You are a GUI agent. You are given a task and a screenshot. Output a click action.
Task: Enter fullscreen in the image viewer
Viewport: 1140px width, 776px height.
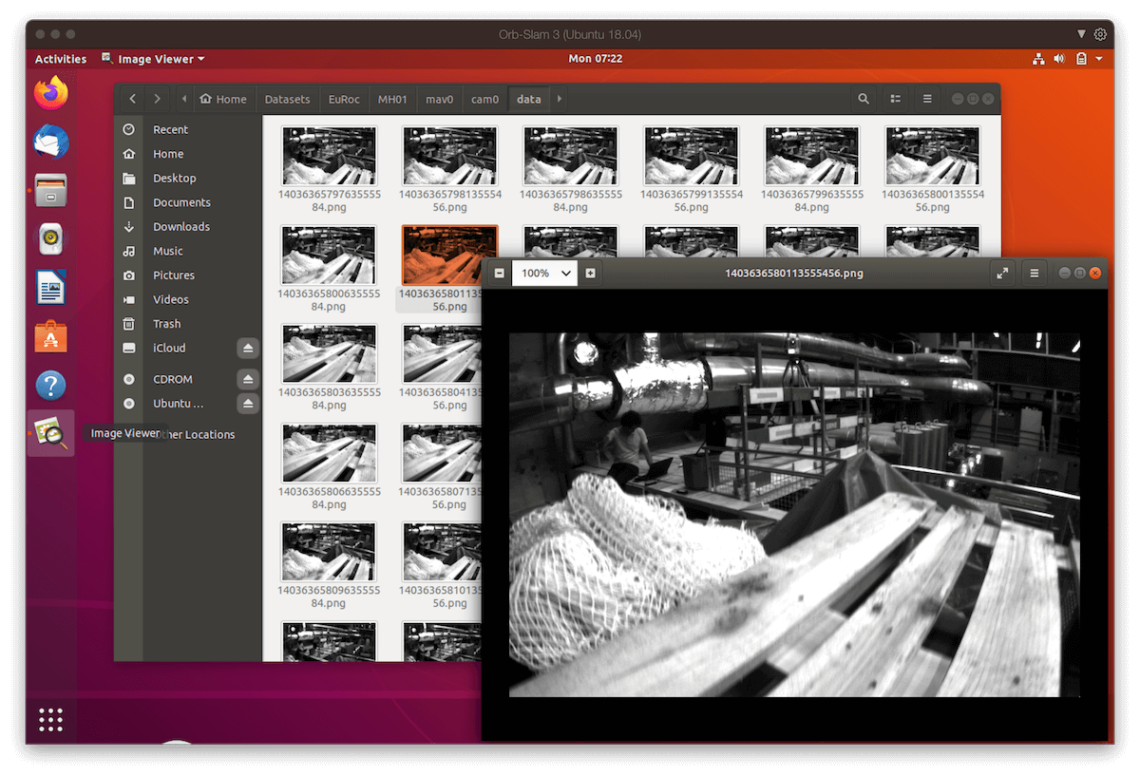(x=1002, y=273)
